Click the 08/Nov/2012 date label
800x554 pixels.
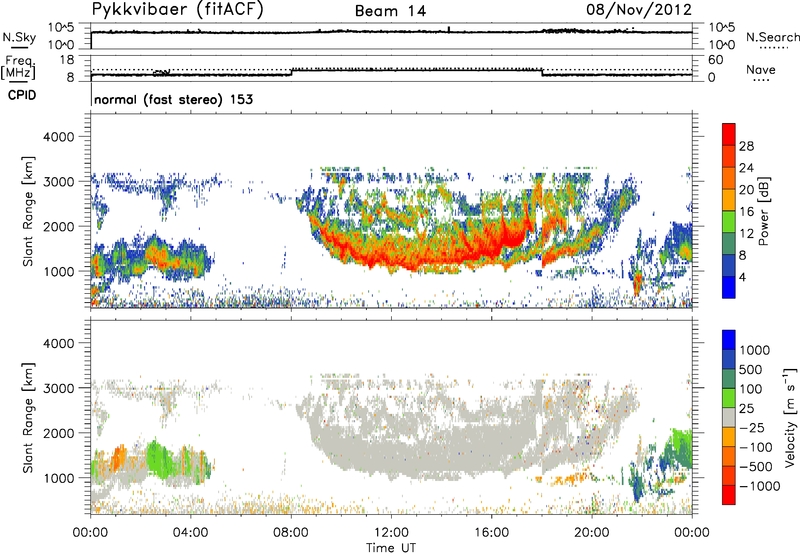639,10
